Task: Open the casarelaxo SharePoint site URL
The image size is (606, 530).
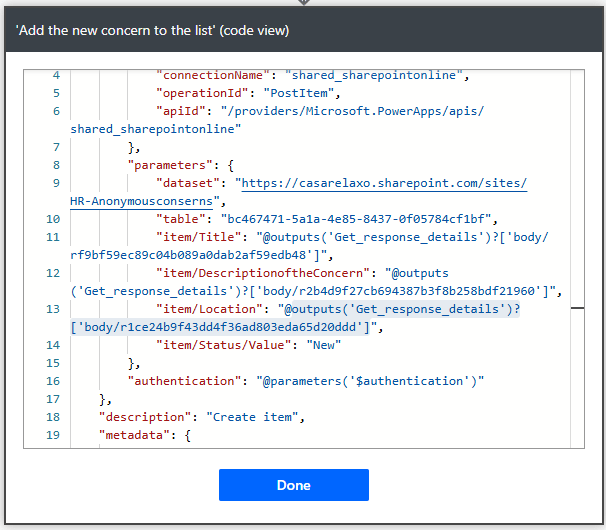Action: 381,183
